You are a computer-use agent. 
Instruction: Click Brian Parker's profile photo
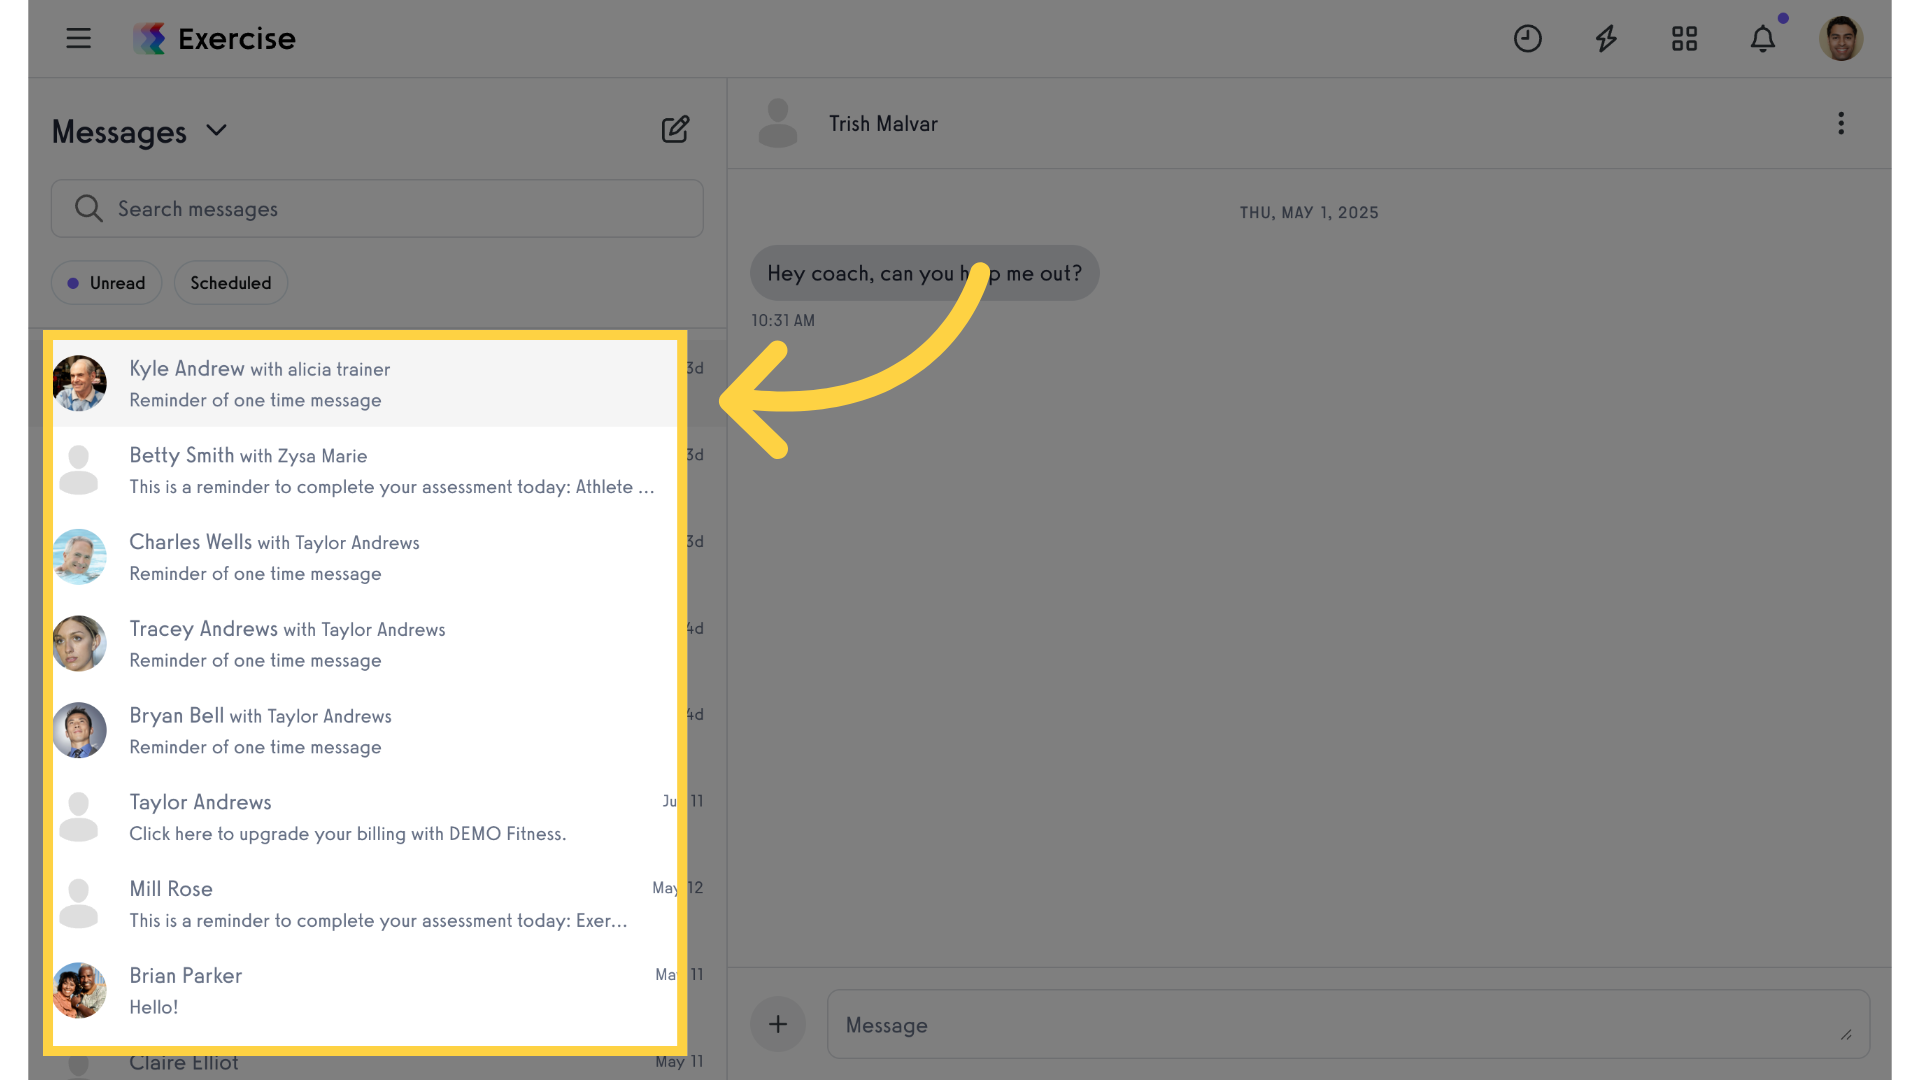pos(79,990)
